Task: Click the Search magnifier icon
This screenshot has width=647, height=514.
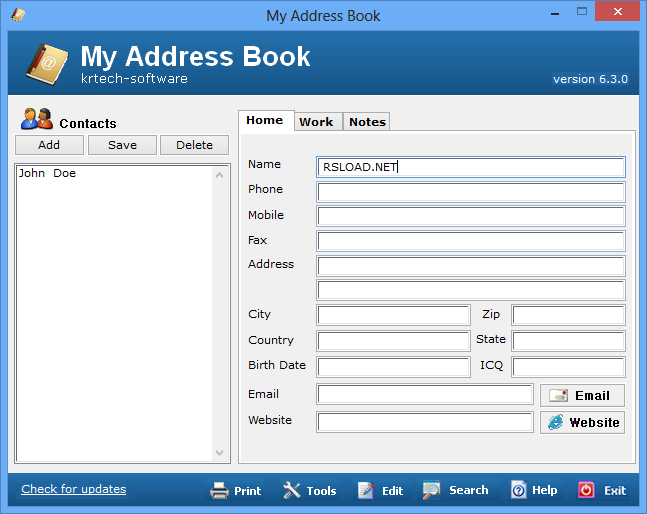Action: (432, 490)
